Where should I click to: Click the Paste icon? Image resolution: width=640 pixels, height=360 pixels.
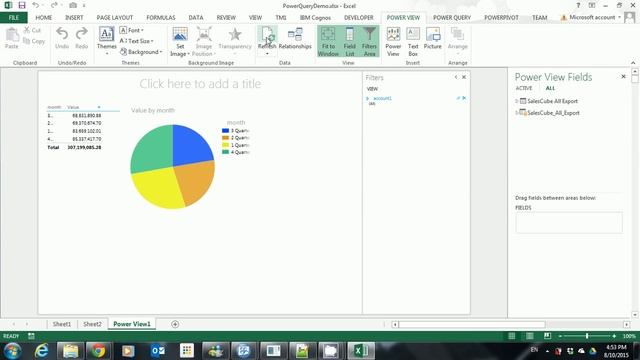point(12,36)
